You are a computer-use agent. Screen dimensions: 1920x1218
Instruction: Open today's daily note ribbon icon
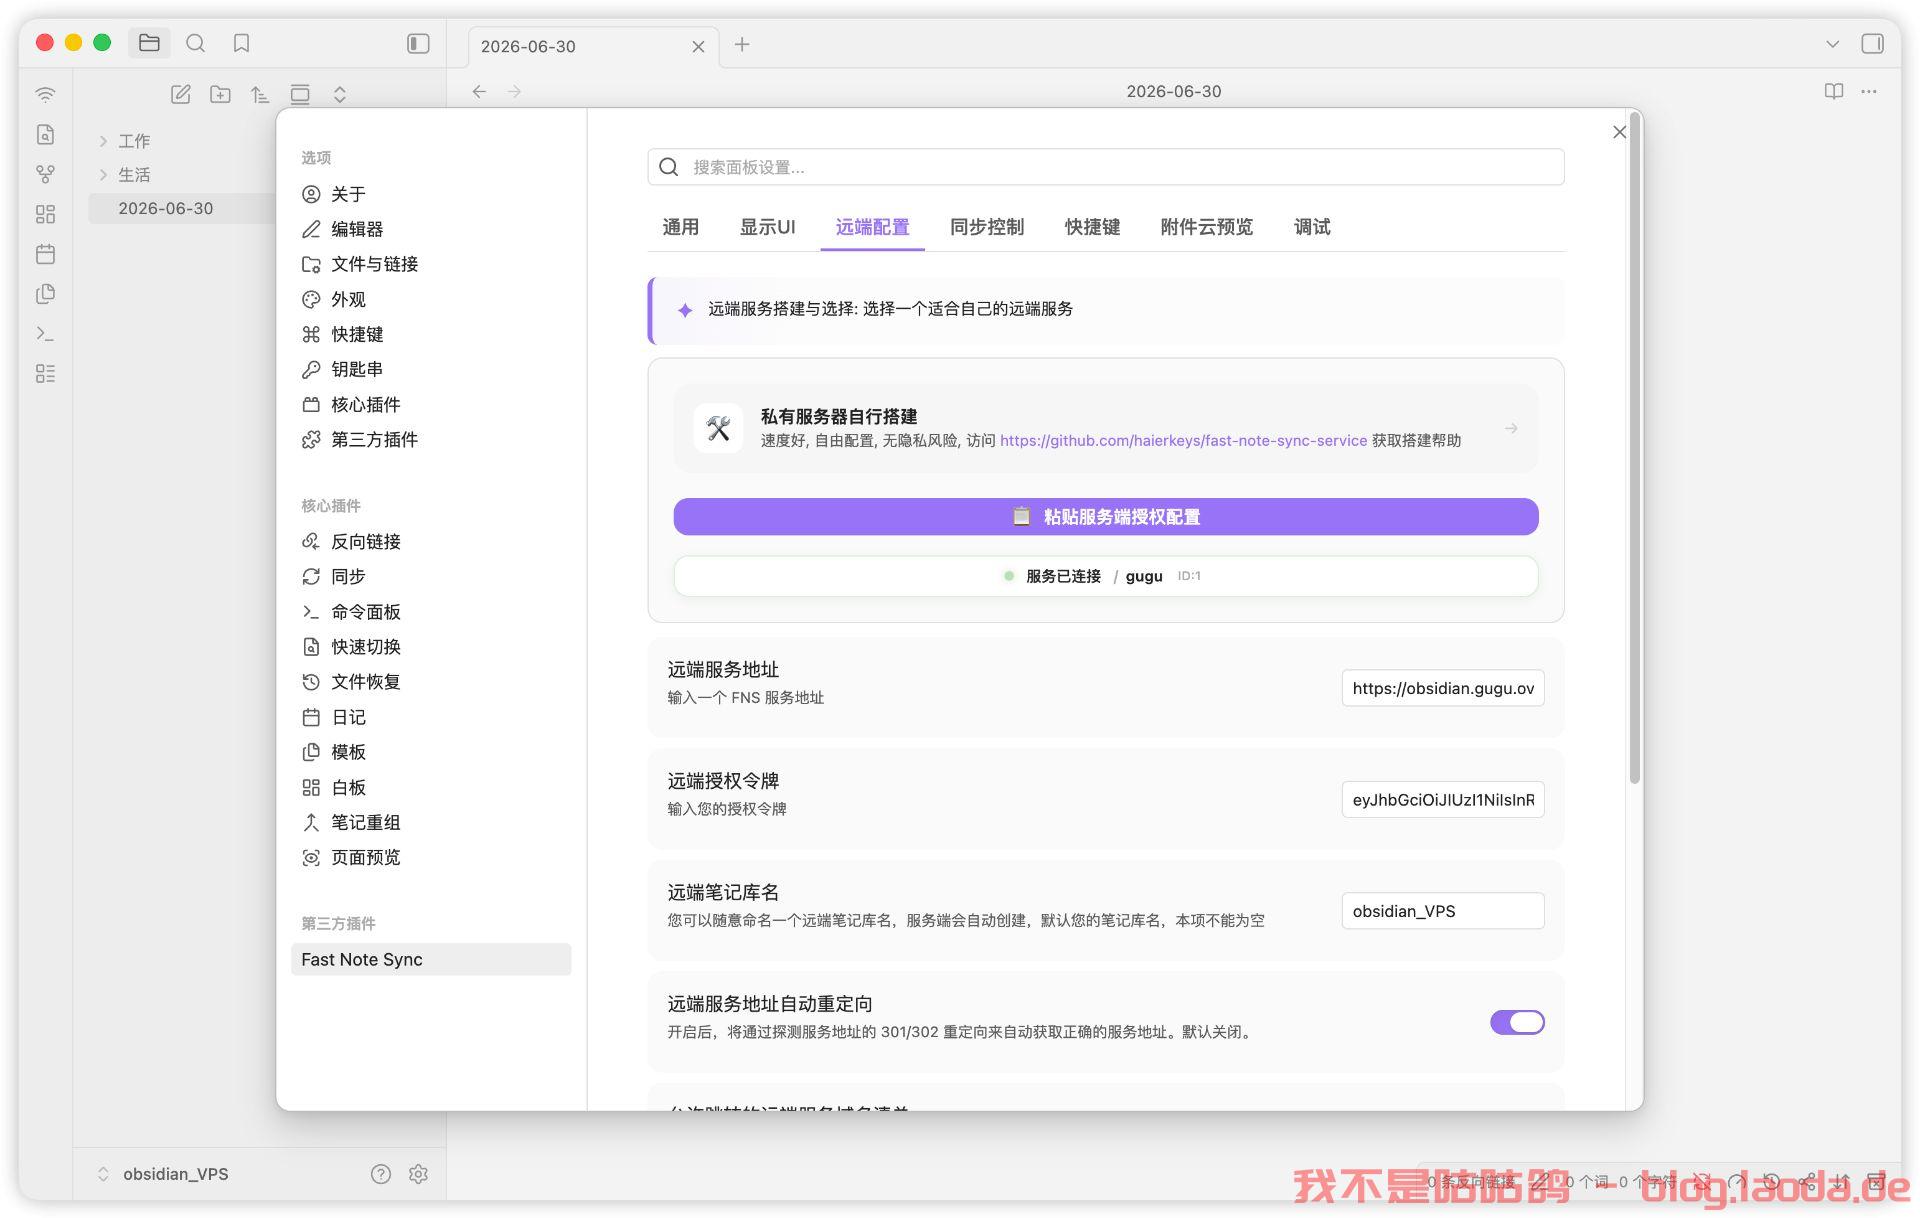click(45, 254)
